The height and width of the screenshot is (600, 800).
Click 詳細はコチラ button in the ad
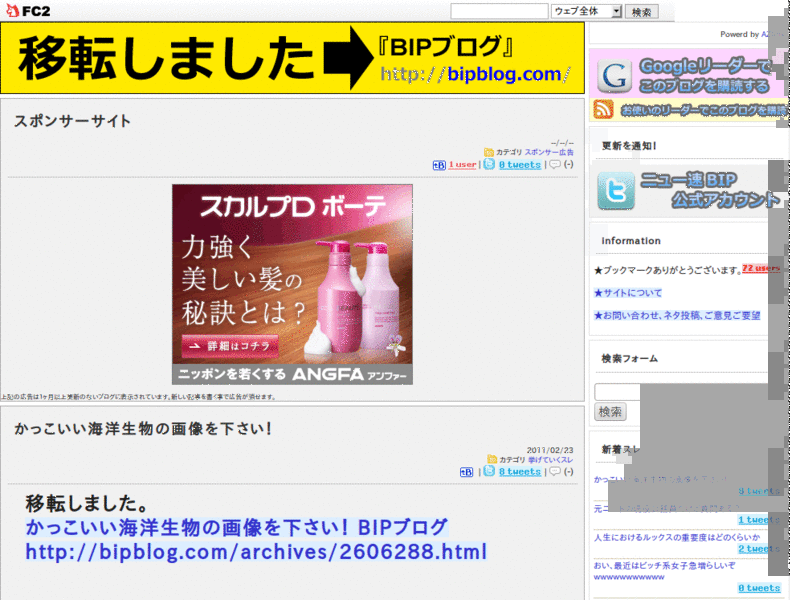(x=230, y=346)
